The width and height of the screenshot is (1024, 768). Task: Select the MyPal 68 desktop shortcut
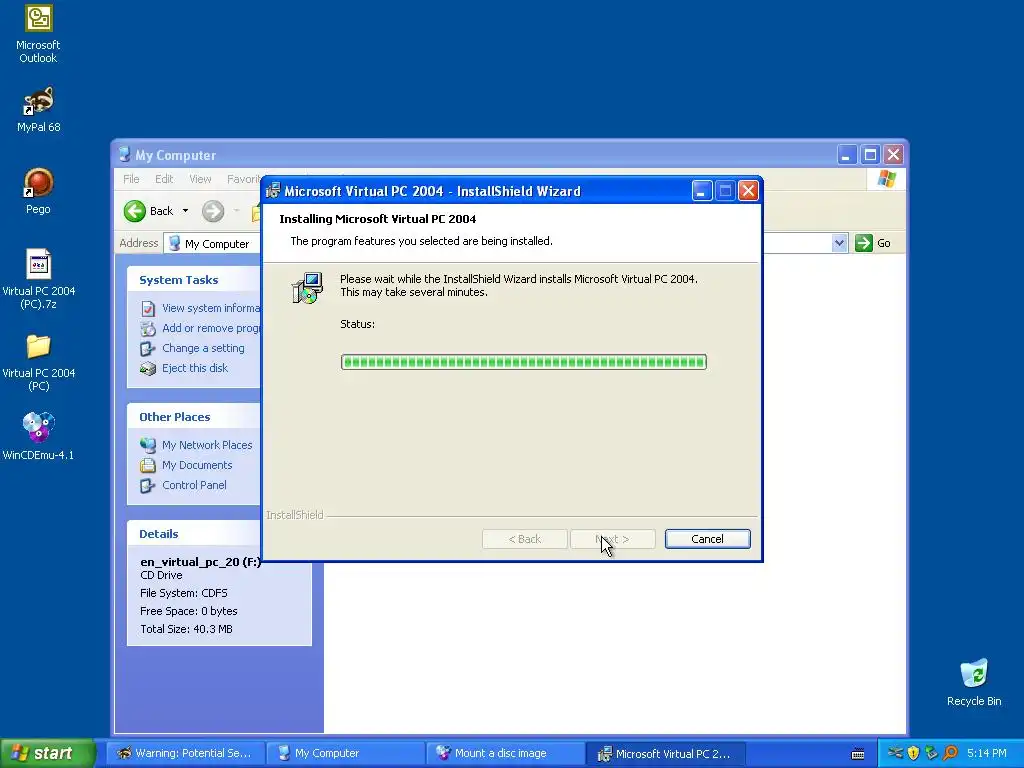(38, 109)
